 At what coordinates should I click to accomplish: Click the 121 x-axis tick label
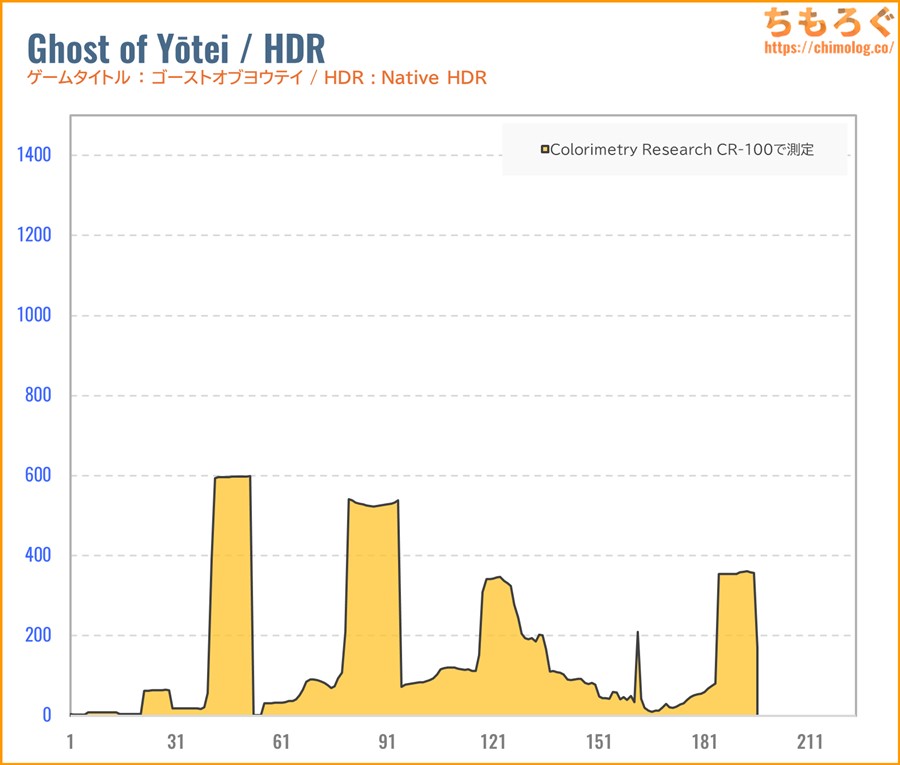(493, 741)
